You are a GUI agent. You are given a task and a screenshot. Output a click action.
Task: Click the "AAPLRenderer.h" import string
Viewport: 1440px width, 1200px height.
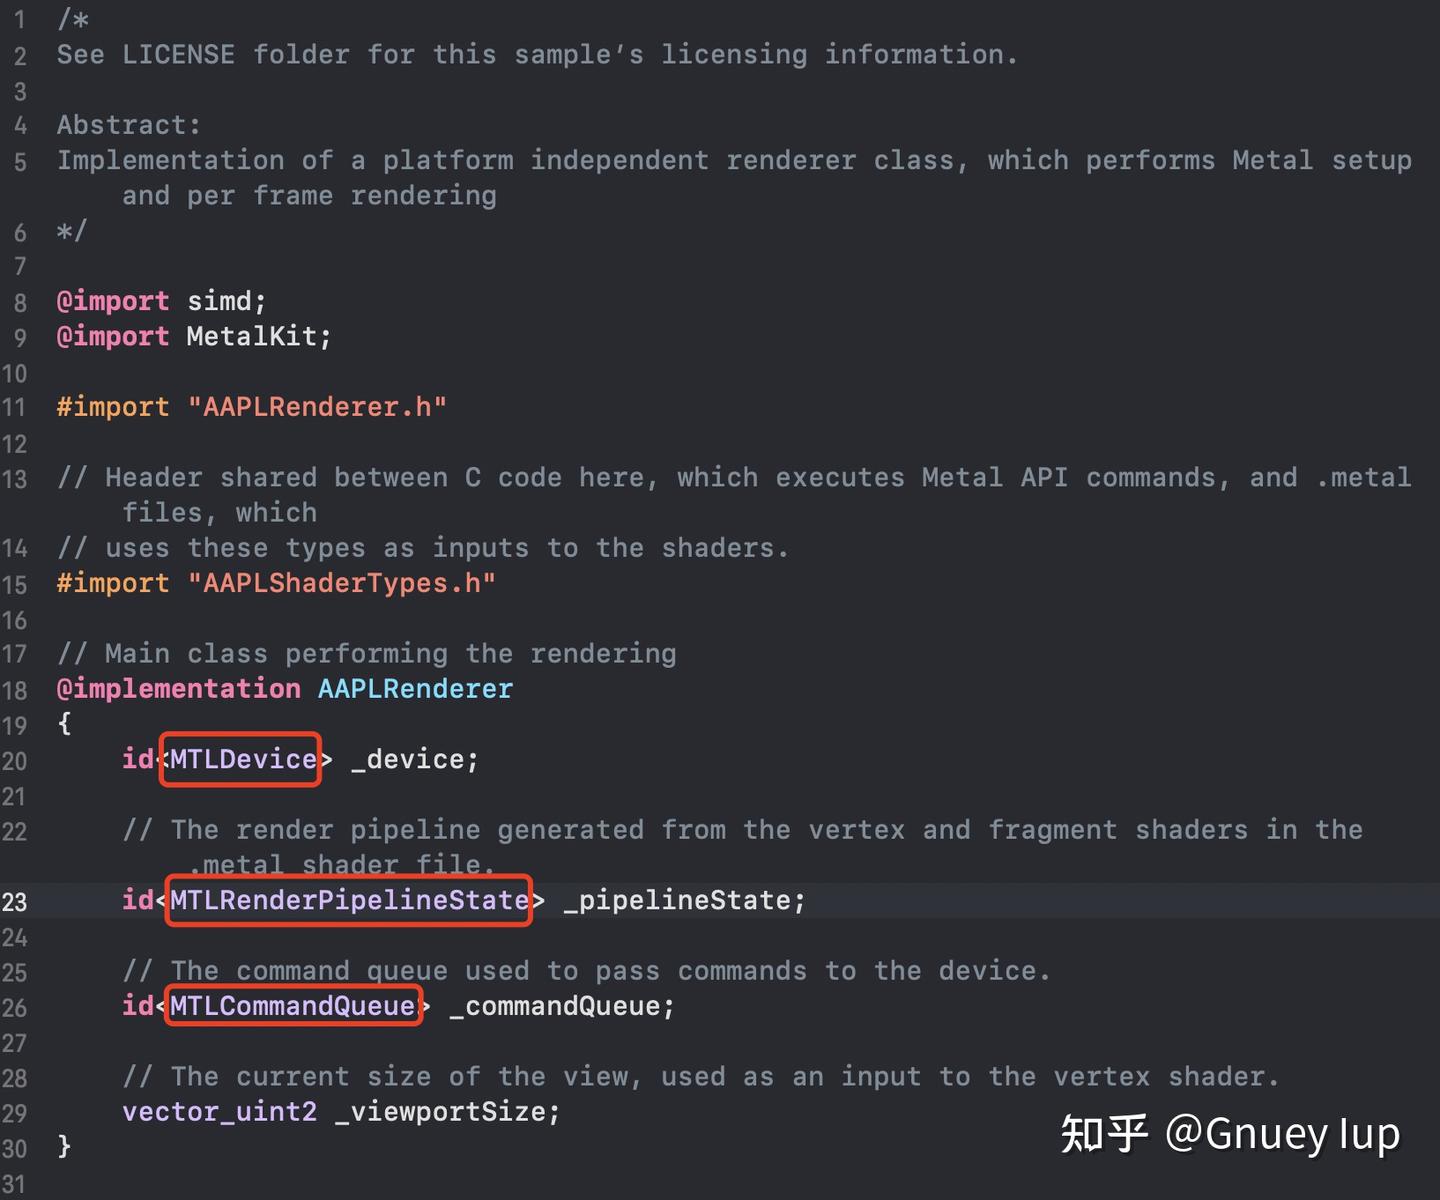pyautogui.click(x=317, y=407)
